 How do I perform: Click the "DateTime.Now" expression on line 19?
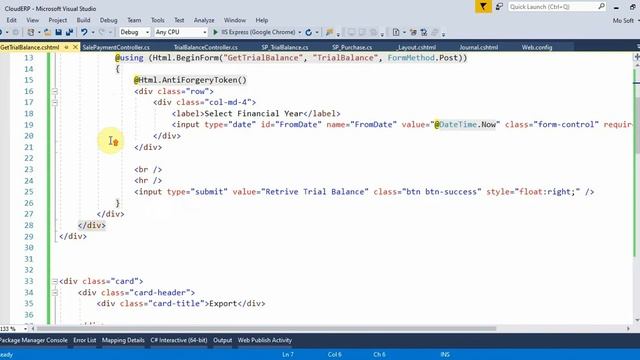pos(467,124)
